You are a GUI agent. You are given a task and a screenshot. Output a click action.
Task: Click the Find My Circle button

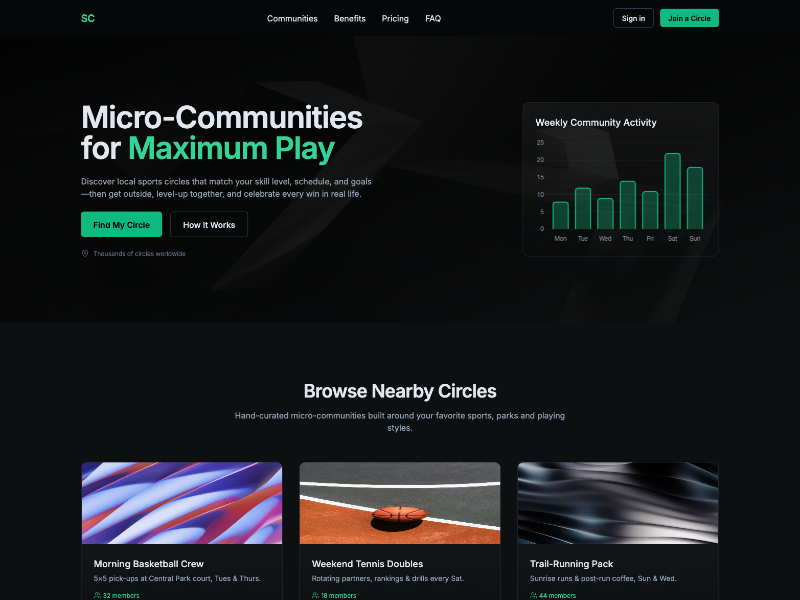(121, 224)
